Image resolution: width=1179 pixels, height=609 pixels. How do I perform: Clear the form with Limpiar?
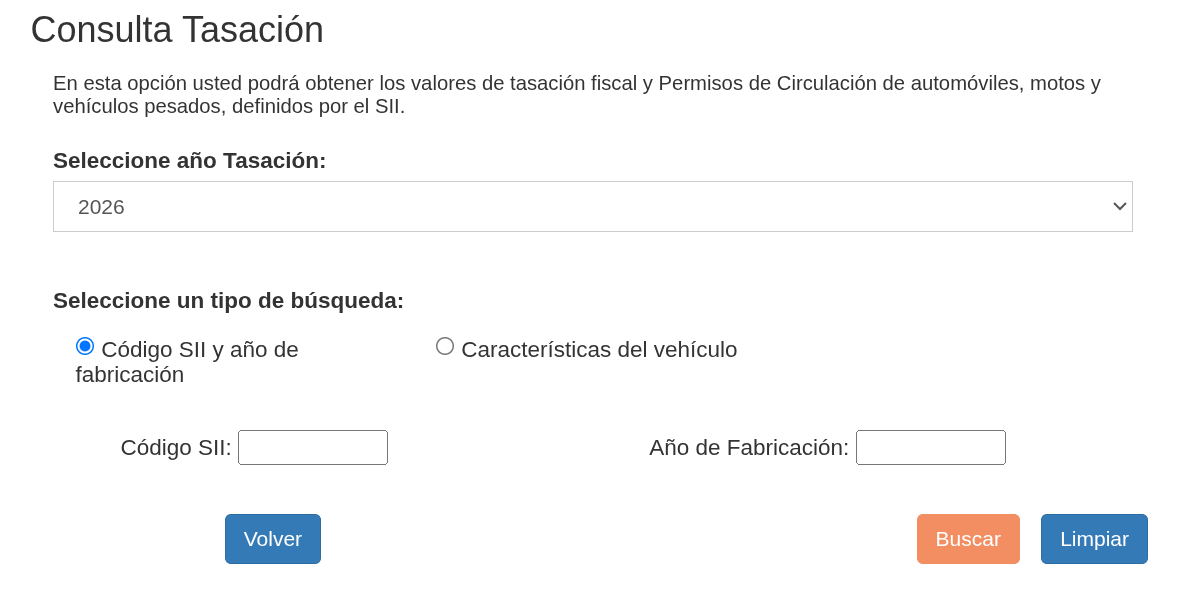click(1093, 539)
